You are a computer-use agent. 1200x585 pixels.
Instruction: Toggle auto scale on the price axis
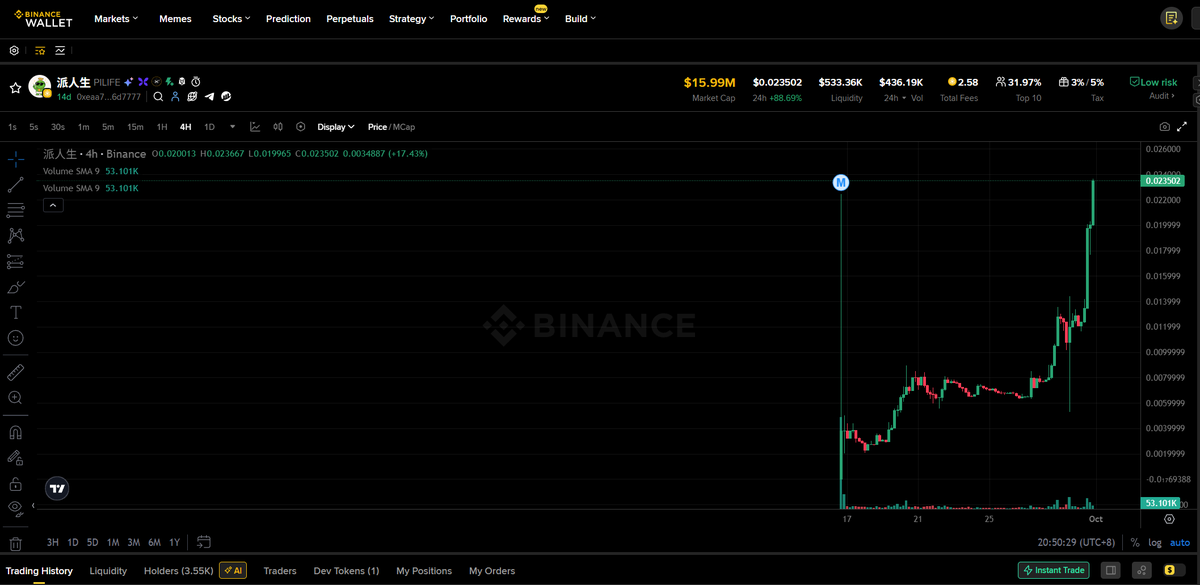pos(1180,542)
